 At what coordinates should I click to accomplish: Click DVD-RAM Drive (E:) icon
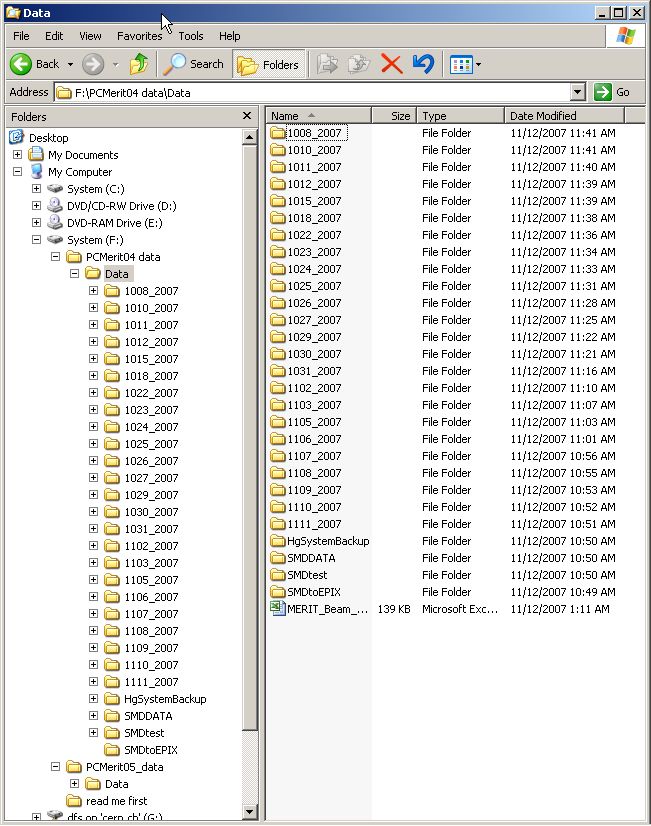click(x=55, y=222)
